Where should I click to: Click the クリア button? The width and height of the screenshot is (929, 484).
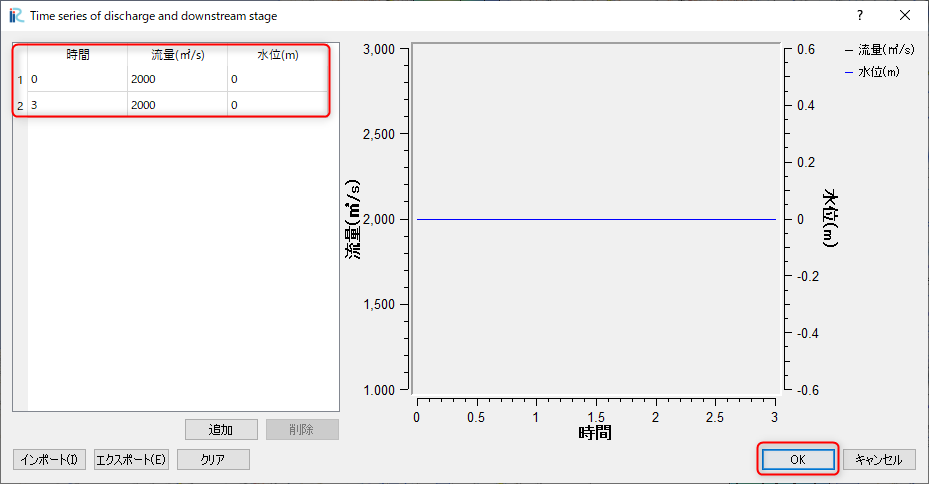point(213,460)
